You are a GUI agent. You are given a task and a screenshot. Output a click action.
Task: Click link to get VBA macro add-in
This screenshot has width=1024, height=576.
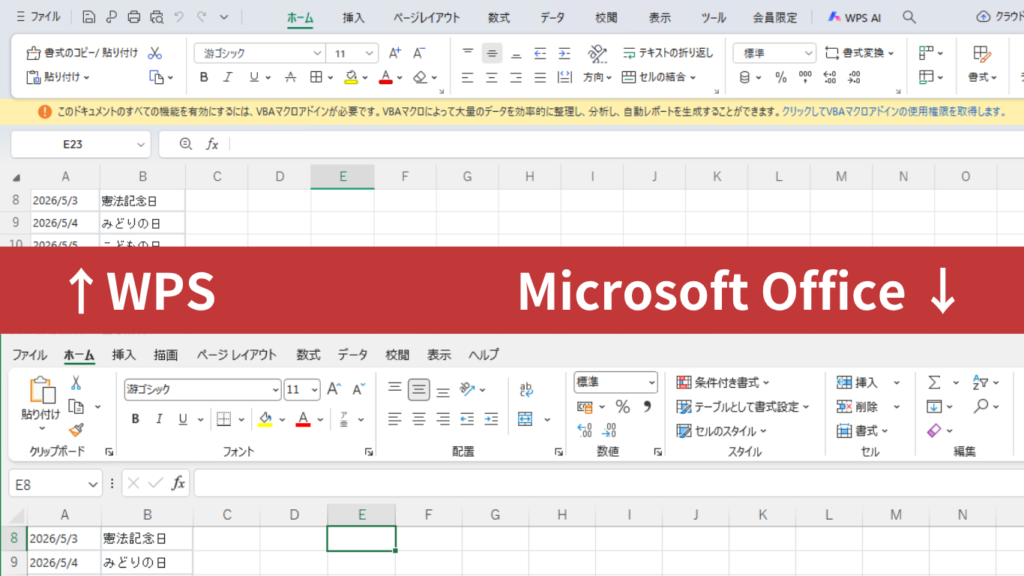(894, 112)
